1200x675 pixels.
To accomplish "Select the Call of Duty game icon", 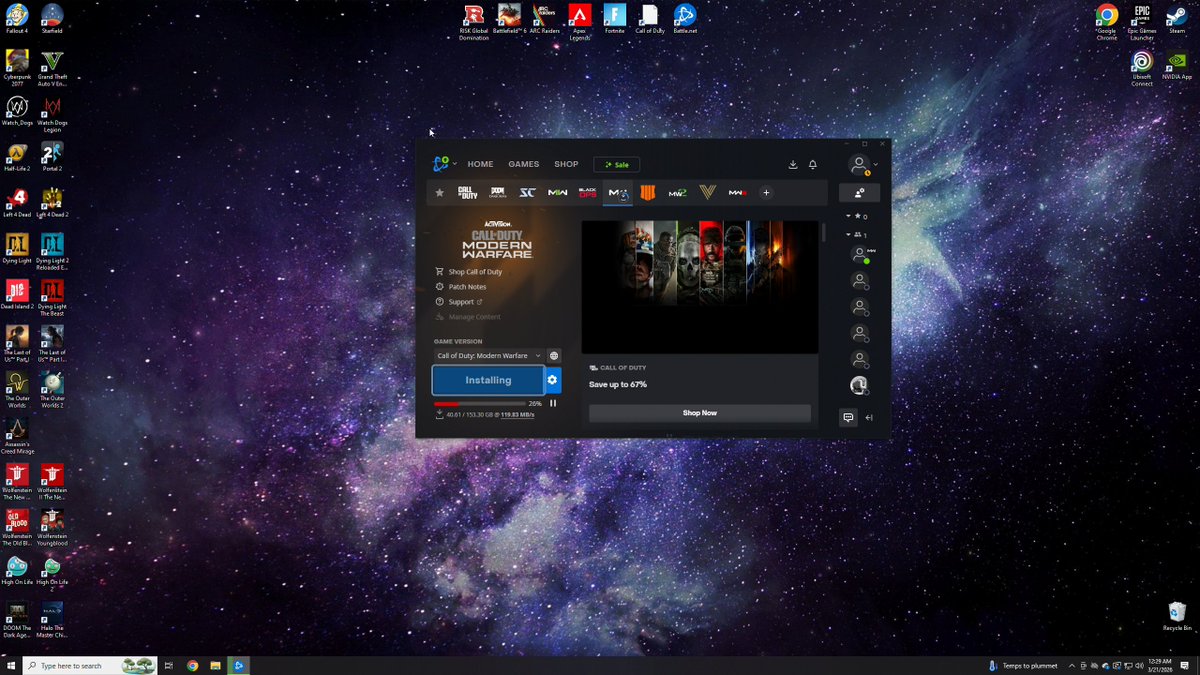I will coord(468,192).
